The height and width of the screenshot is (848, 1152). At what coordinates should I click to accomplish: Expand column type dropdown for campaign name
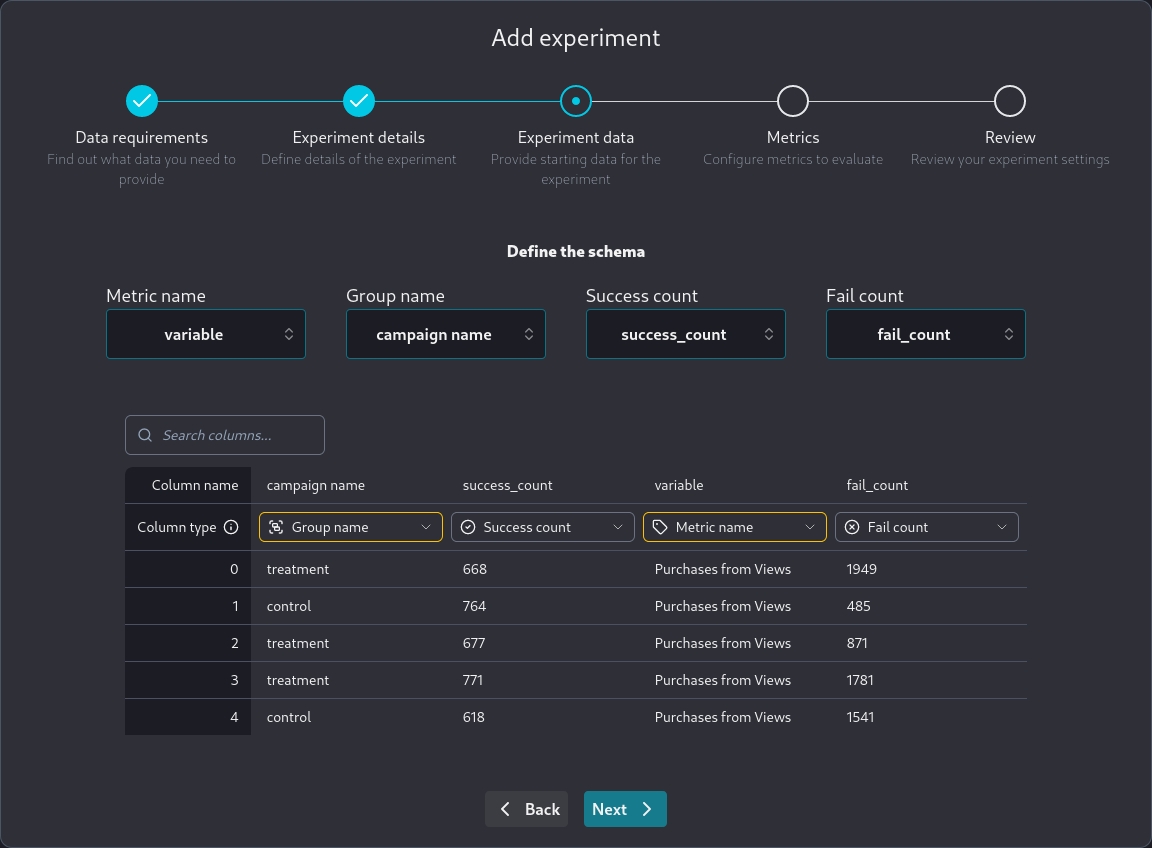[351, 527]
